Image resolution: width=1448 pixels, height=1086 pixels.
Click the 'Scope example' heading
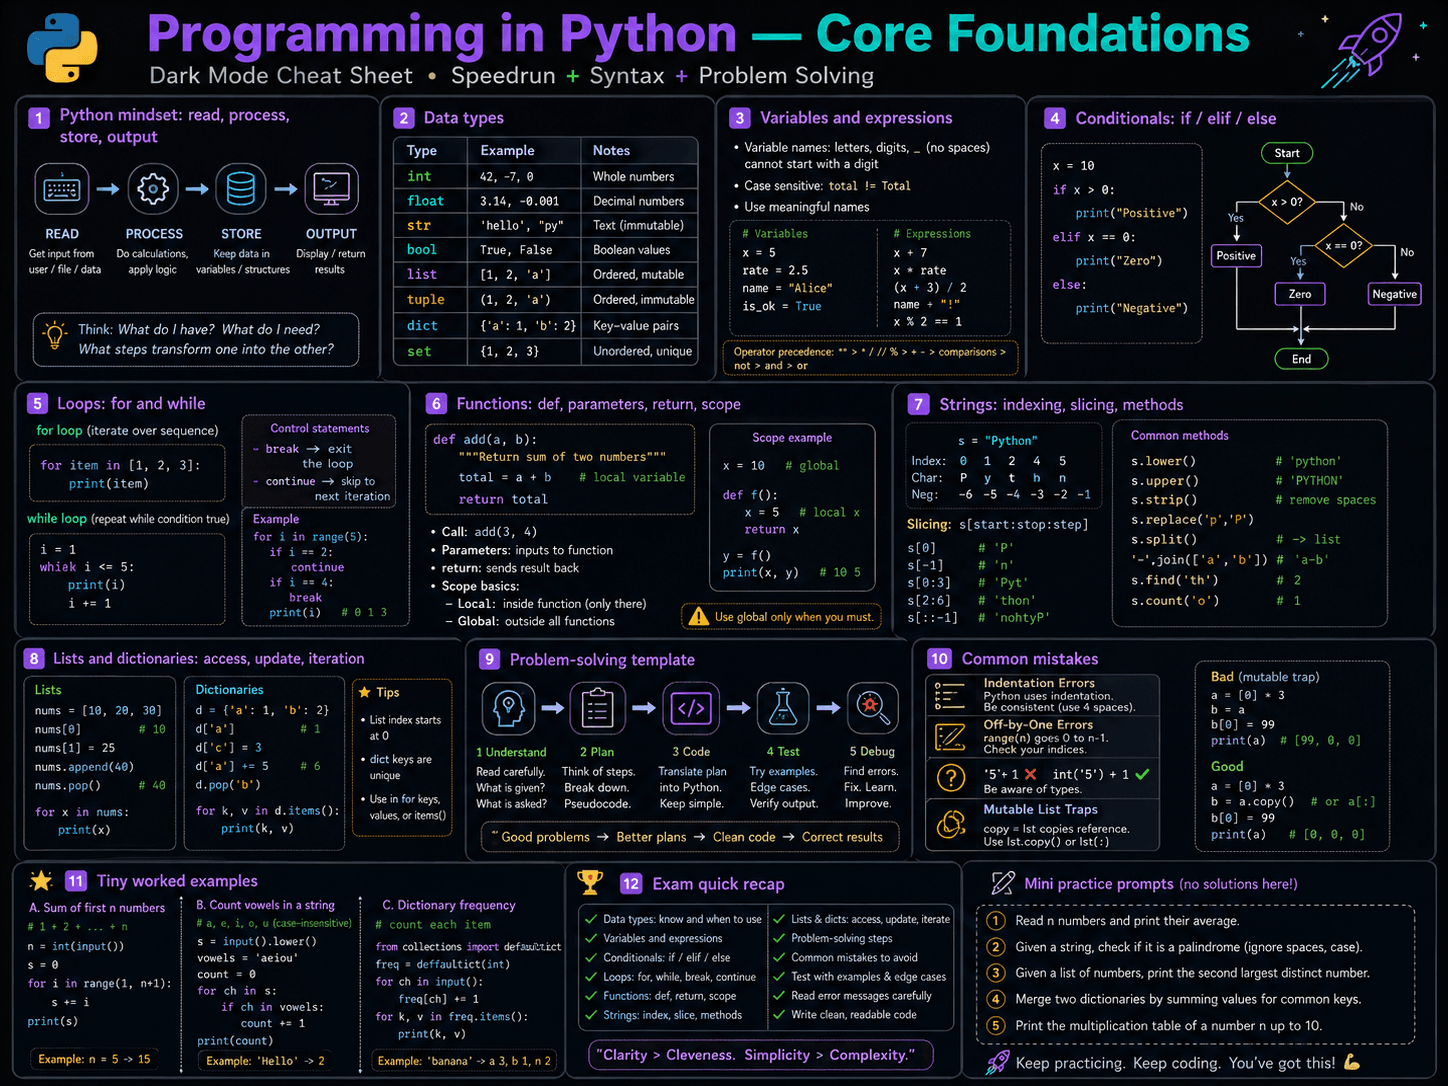[x=792, y=438]
